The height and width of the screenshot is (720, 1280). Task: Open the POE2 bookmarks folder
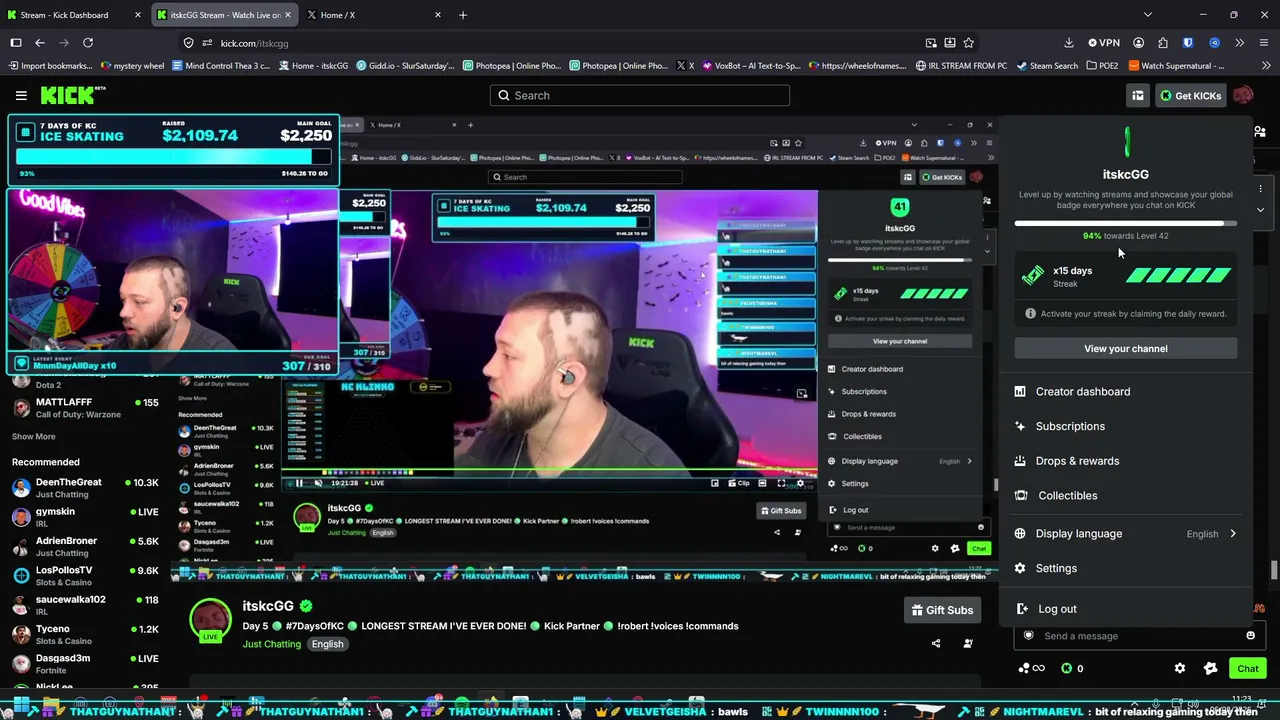click(1102, 66)
